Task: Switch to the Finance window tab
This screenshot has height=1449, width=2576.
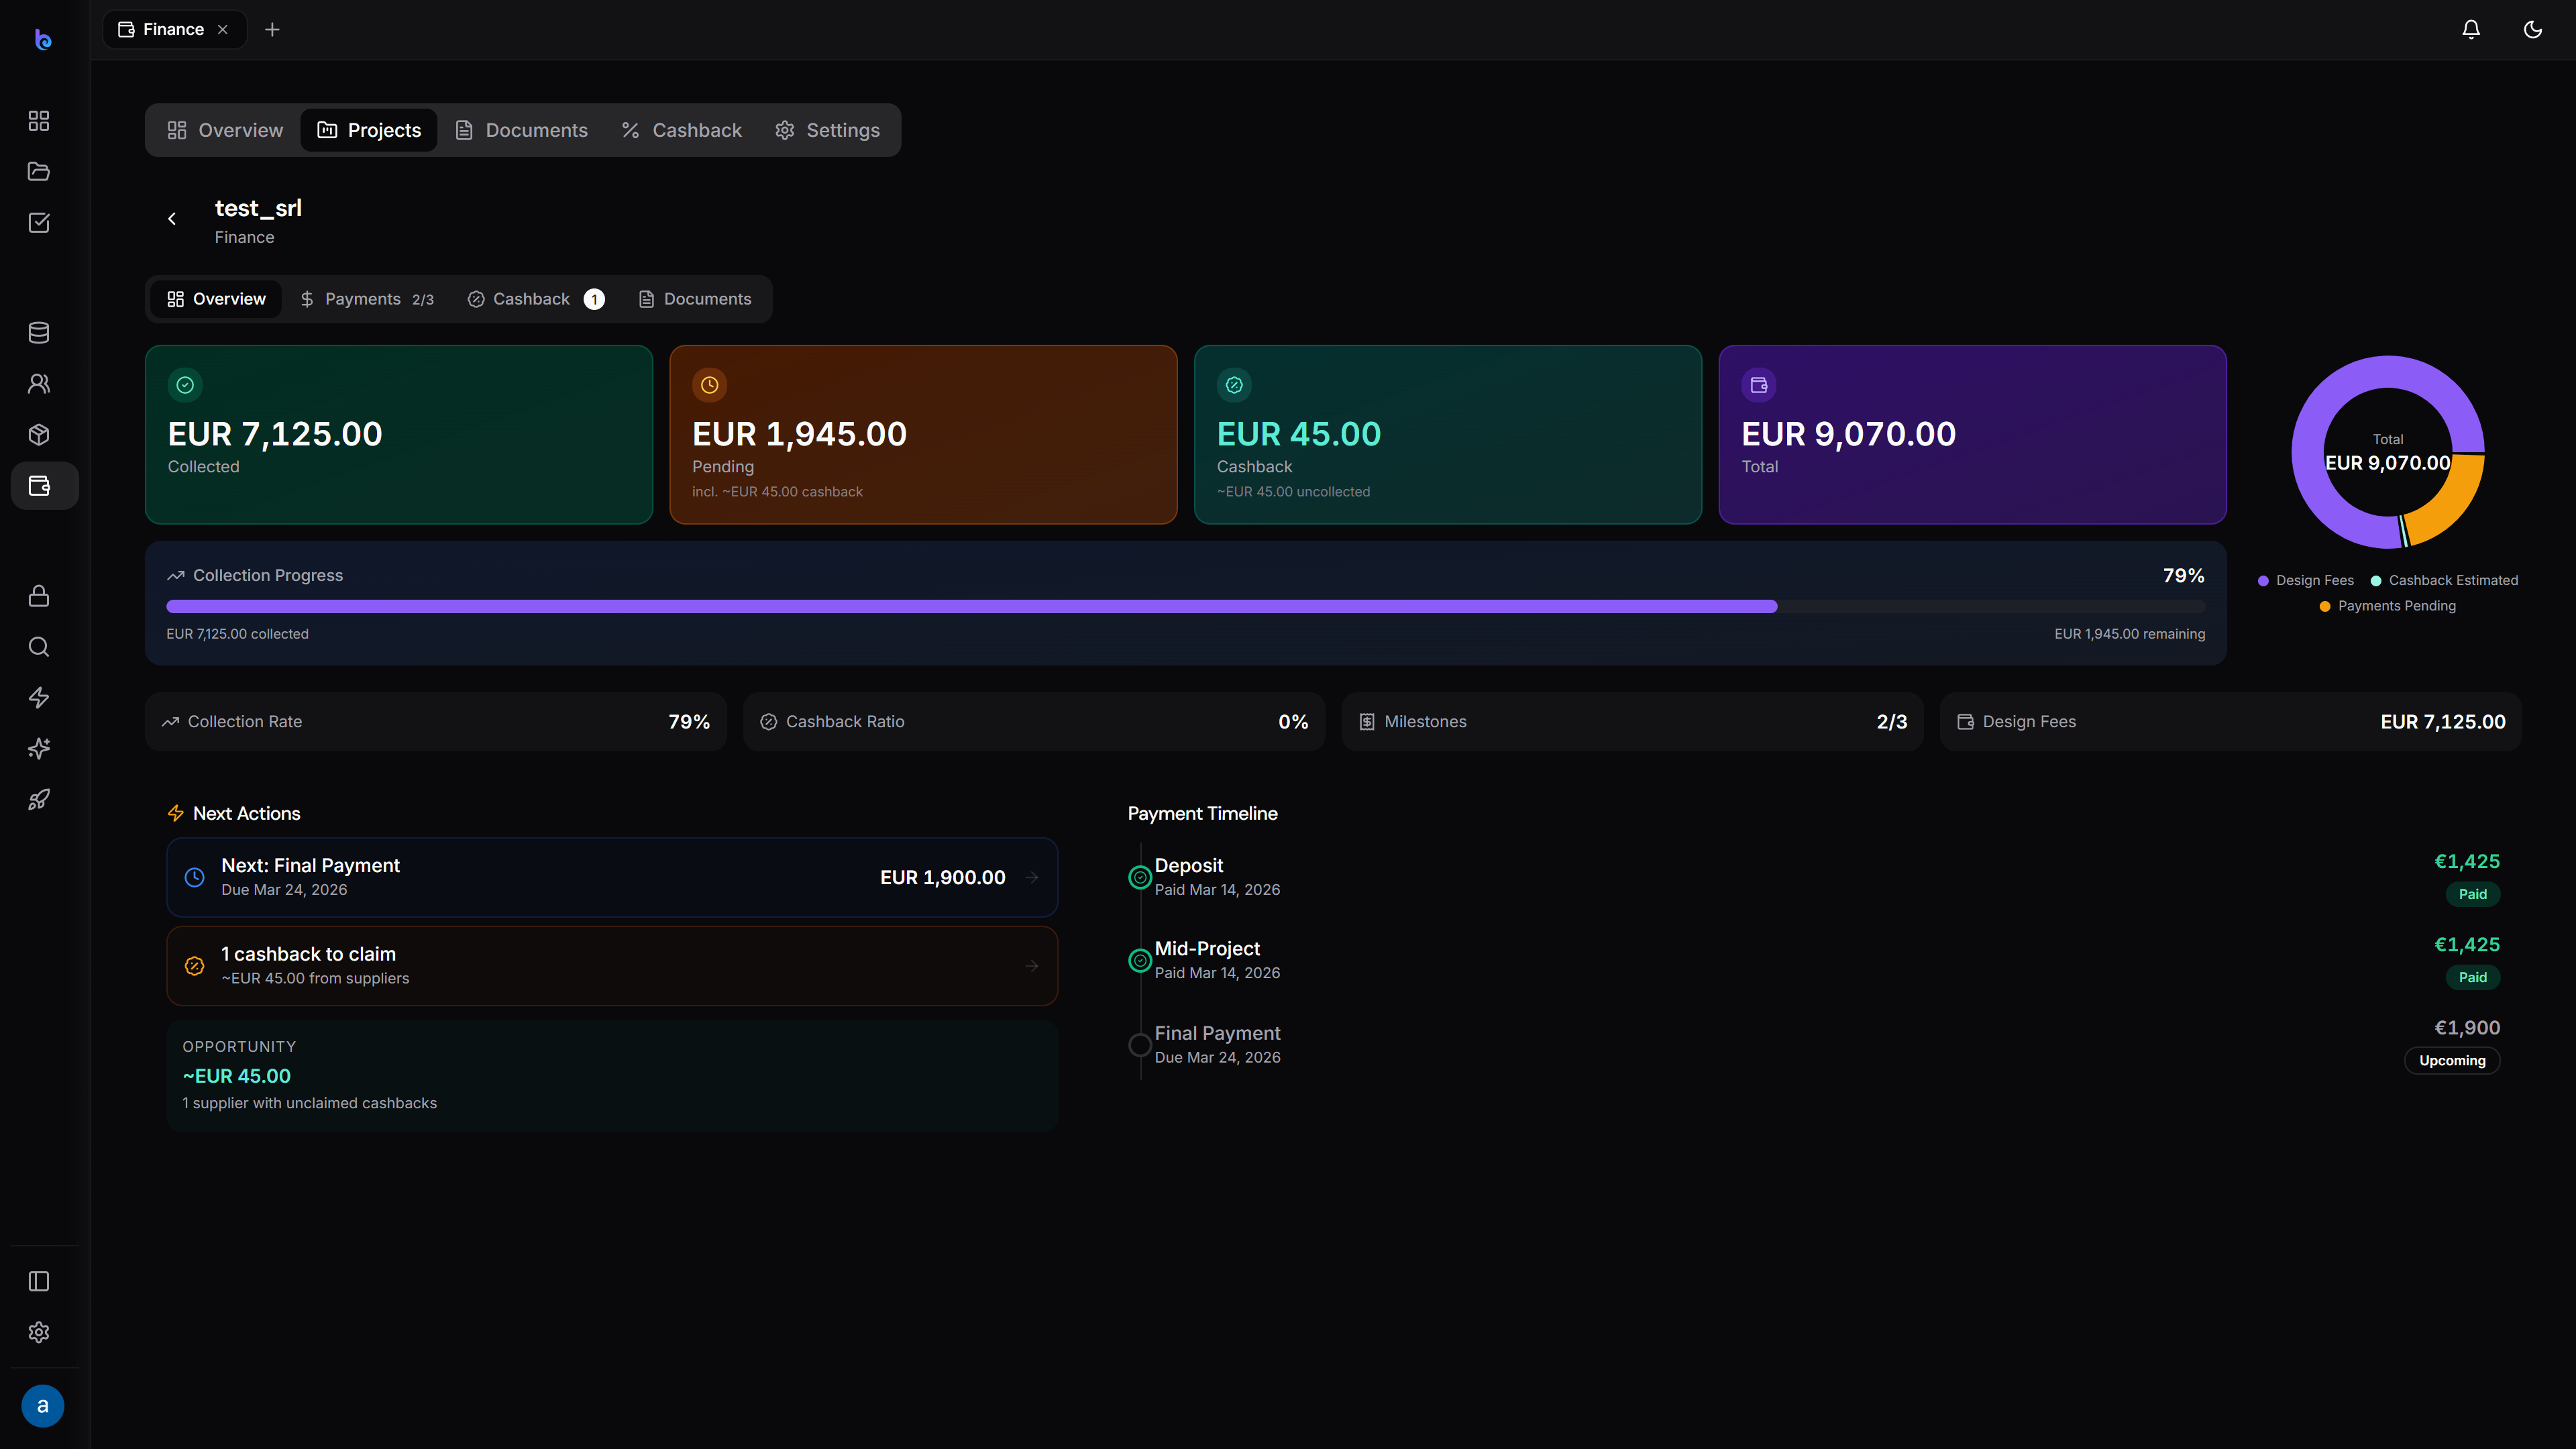Action: click(174, 30)
